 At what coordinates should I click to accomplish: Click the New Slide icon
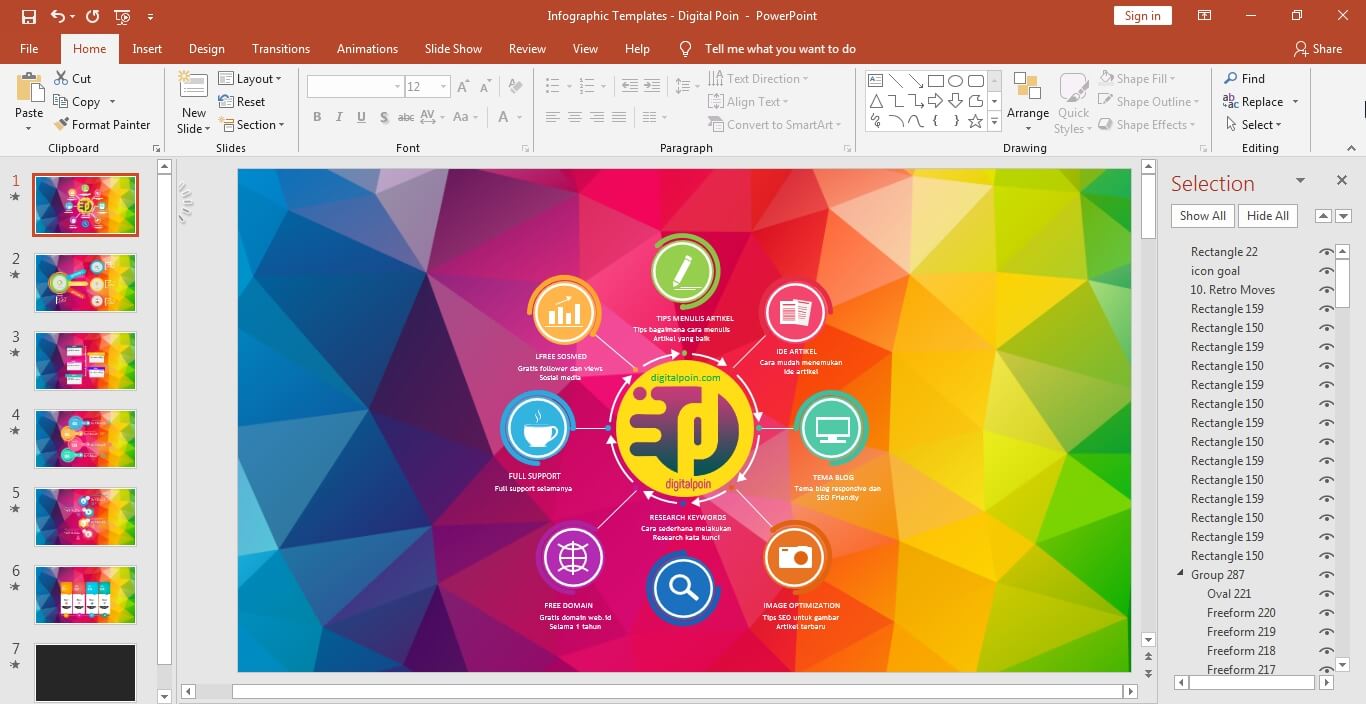(x=193, y=86)
